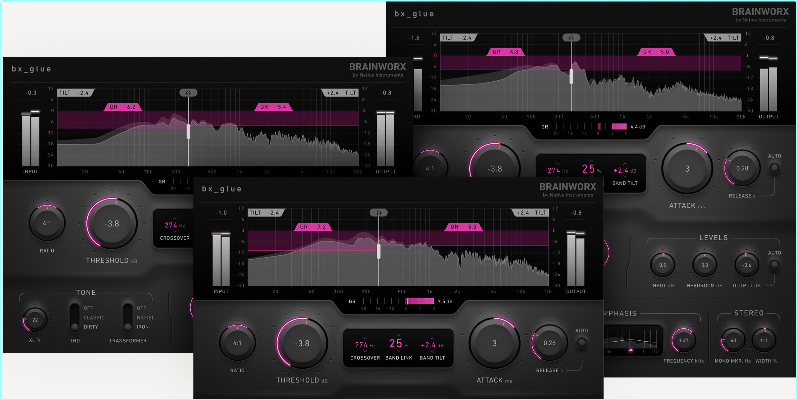Click the Threshold knob in the back-right window
The width and height of the screenshot is (797, 400).
click(495, 168)
